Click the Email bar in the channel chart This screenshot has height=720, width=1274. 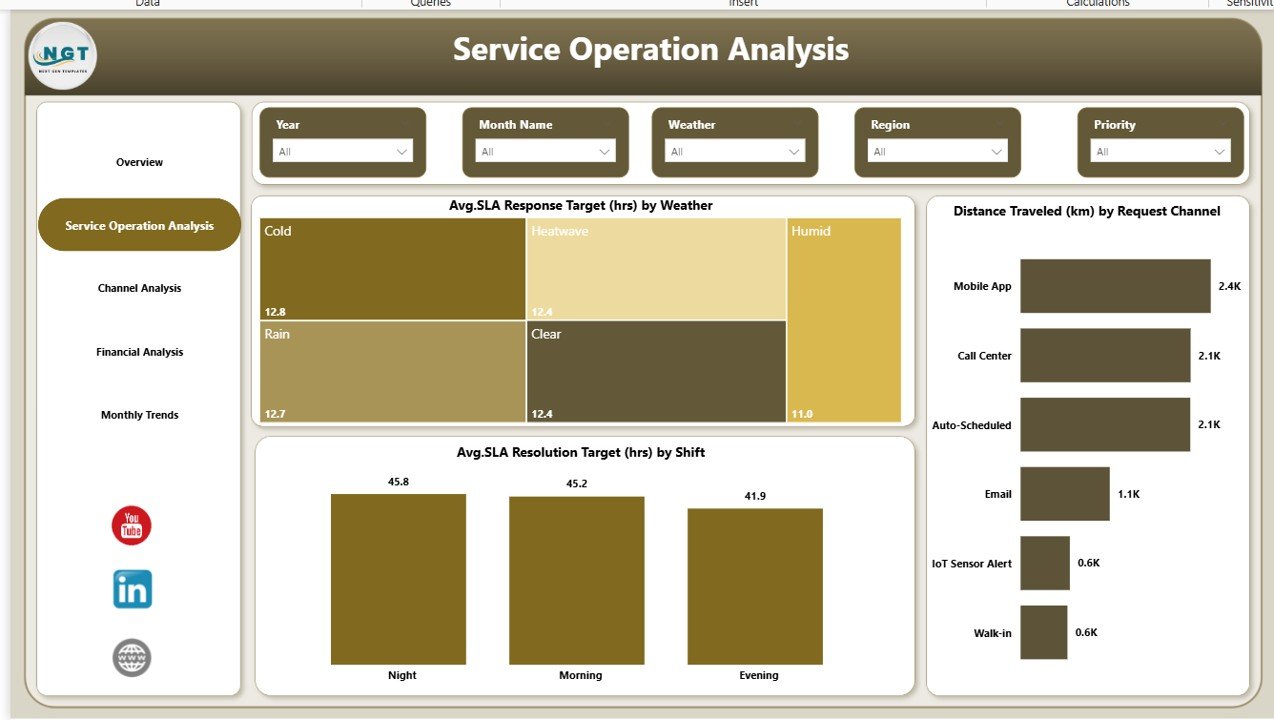tap(1064, 494)
